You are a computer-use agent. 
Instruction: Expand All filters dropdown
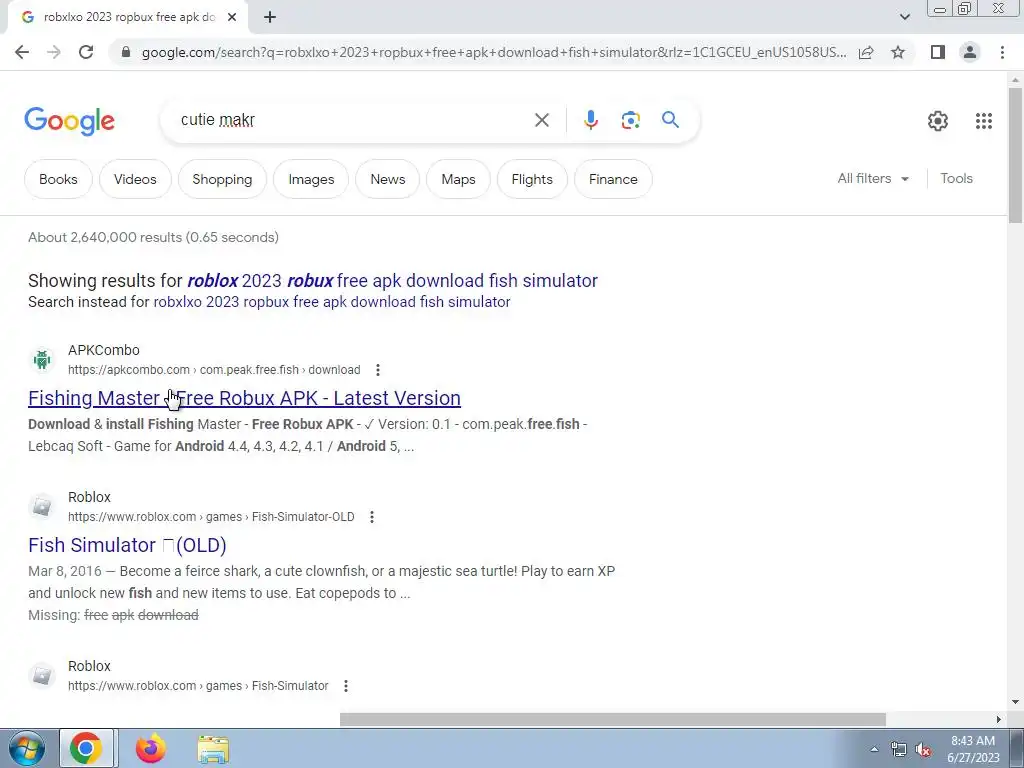click(873, 178)
